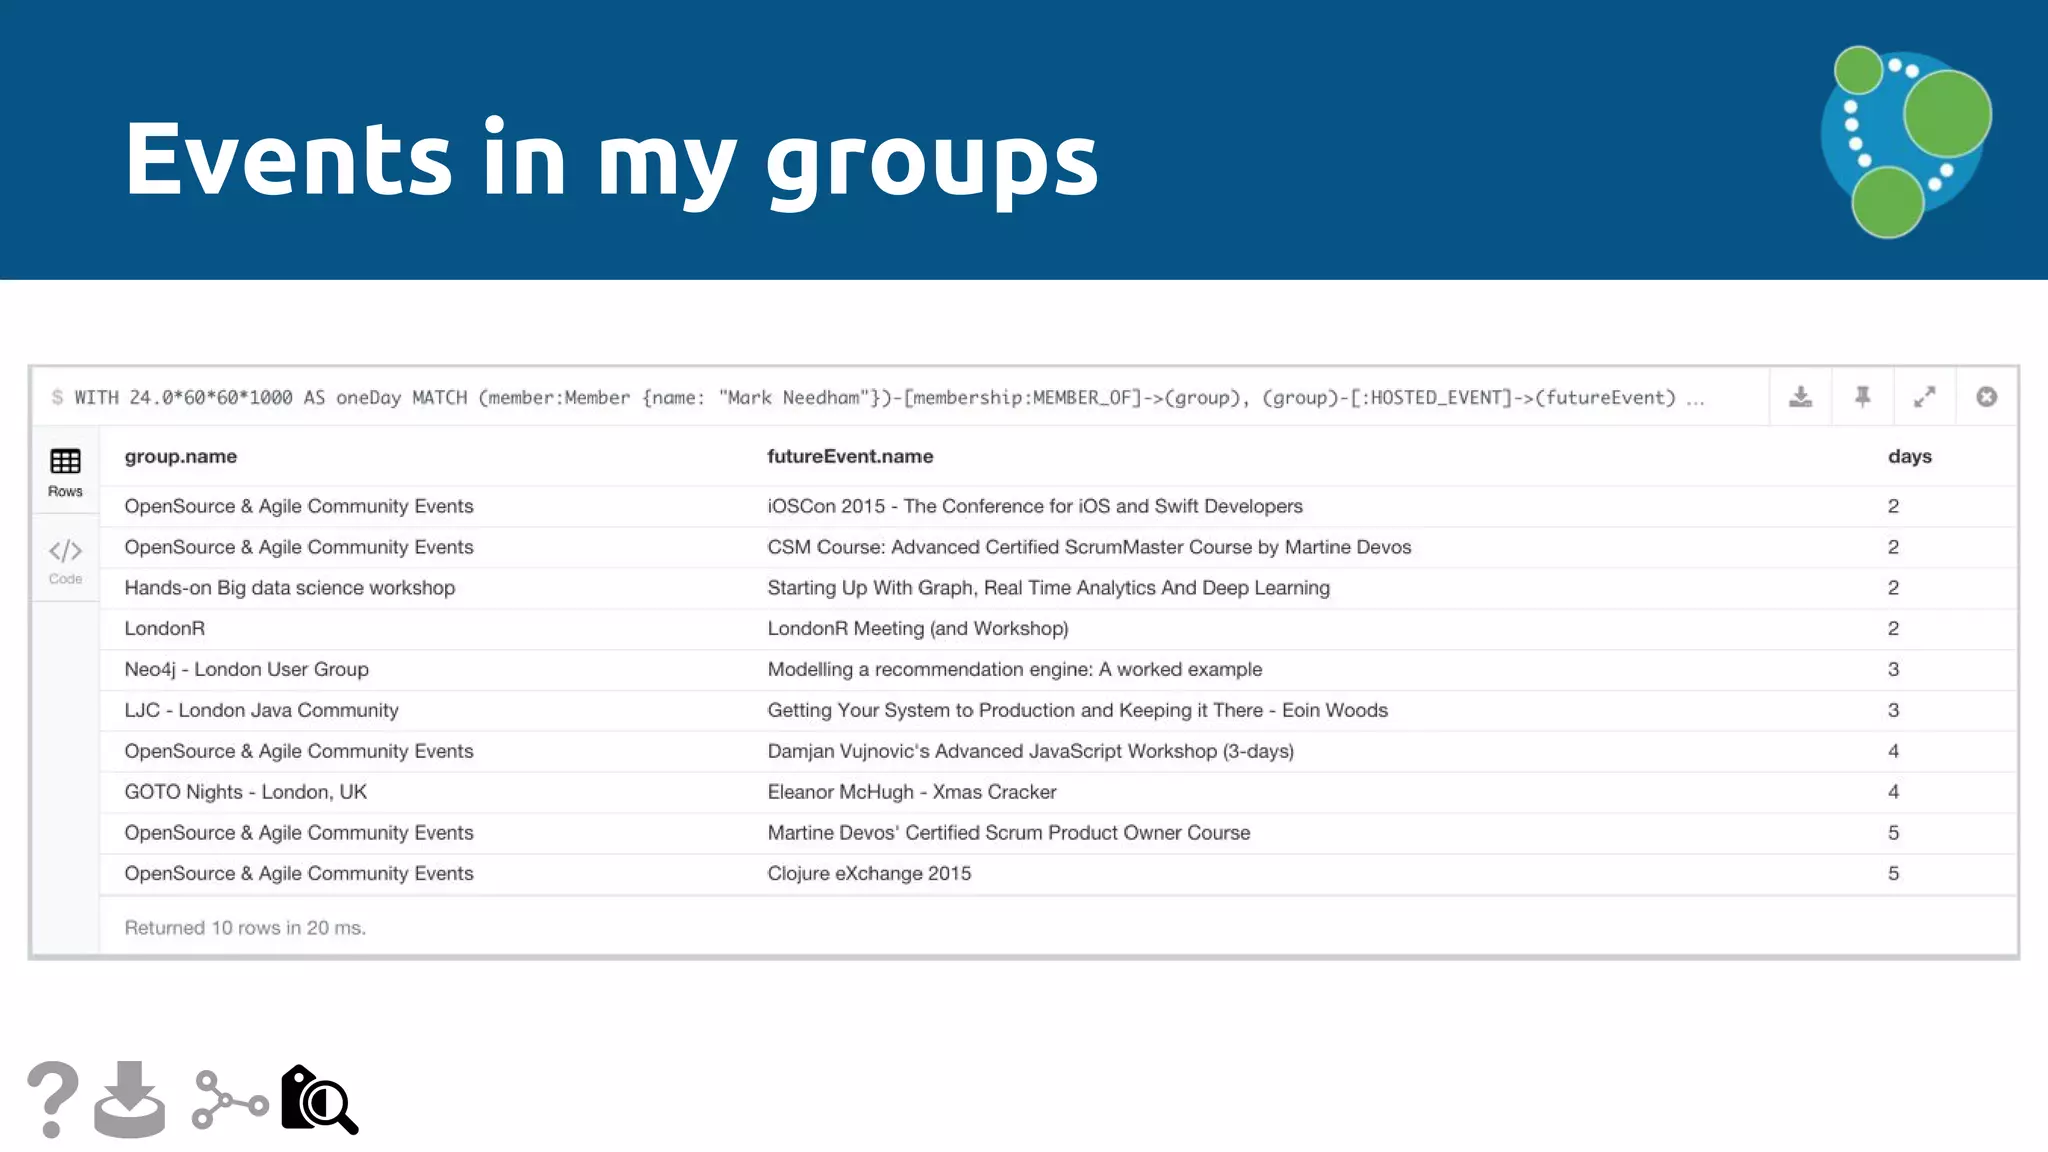2048x1152 pixels.
Task: Click the Clojure eXchange 2015 event
Action: 869,873
